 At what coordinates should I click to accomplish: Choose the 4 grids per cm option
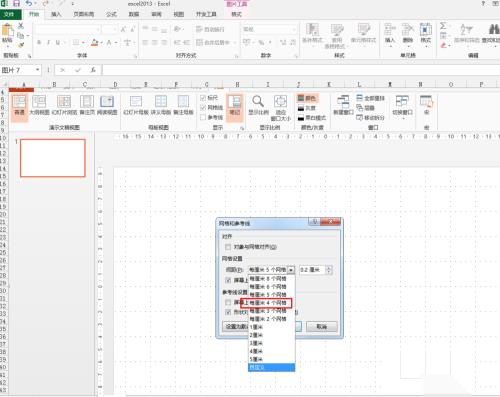tap(272, 303)
